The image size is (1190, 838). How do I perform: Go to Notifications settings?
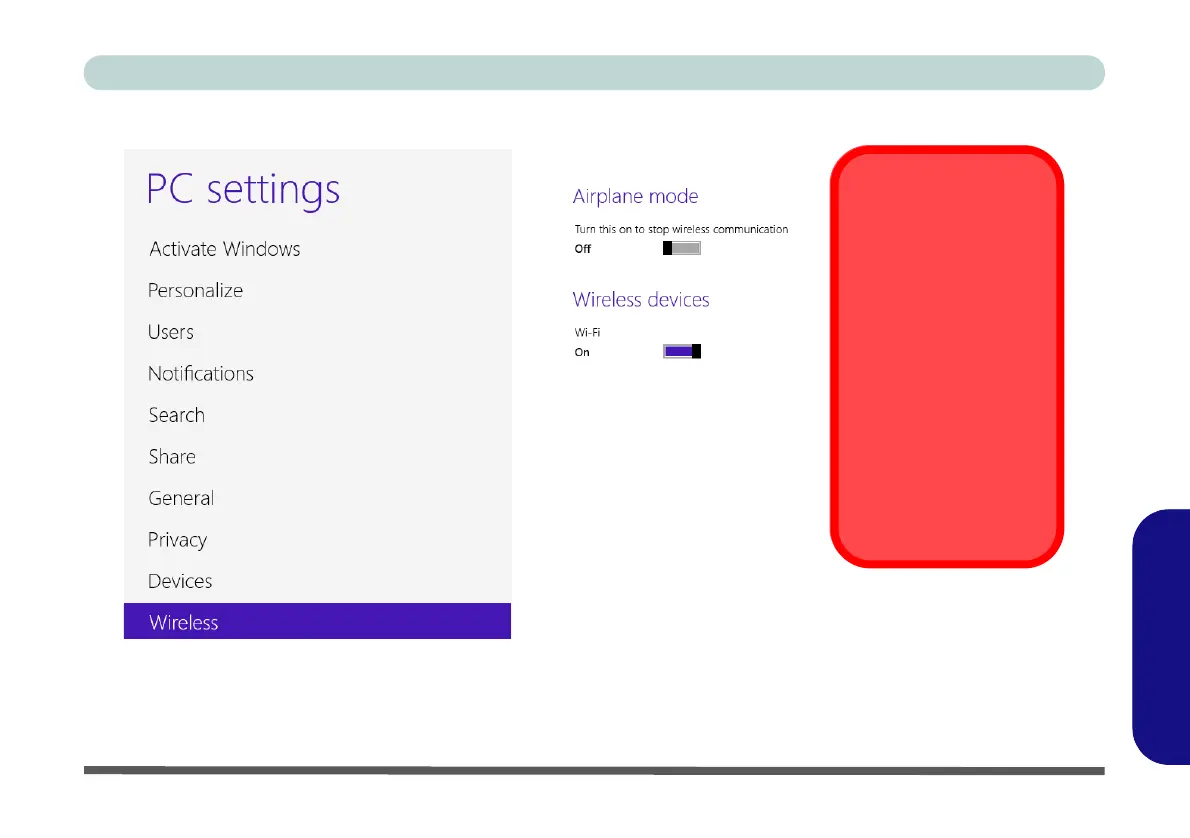(x=201, y=373)
